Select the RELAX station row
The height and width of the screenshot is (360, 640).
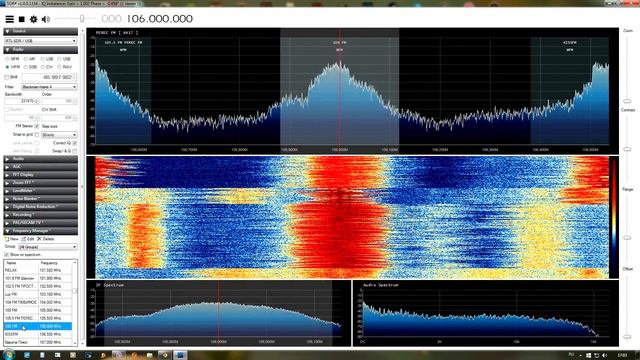[38, 270]
